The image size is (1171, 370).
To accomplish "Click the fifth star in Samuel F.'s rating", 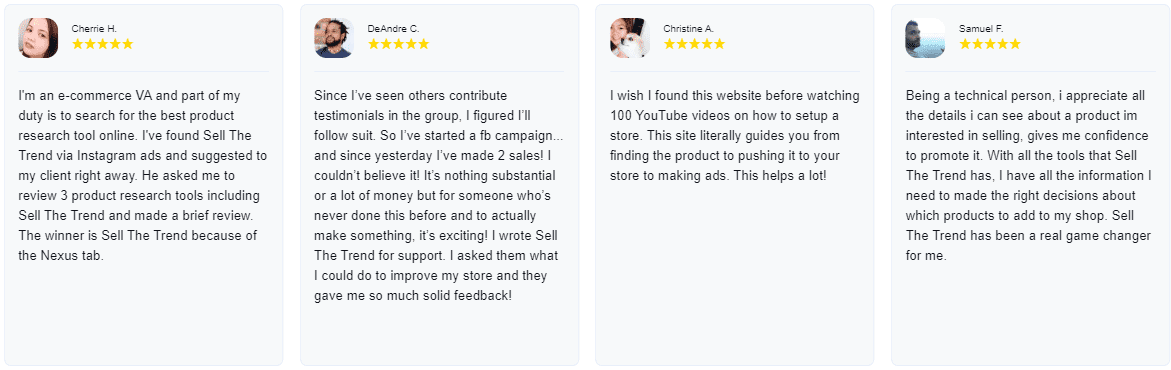I will [1015, 44].
